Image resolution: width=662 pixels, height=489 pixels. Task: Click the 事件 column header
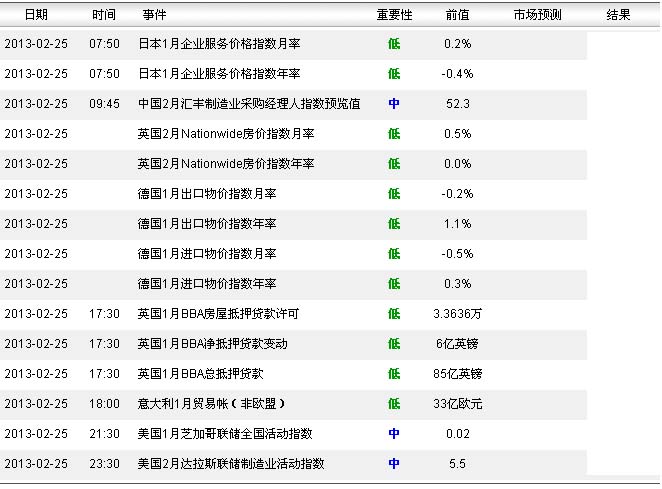(x=155, y=15)
